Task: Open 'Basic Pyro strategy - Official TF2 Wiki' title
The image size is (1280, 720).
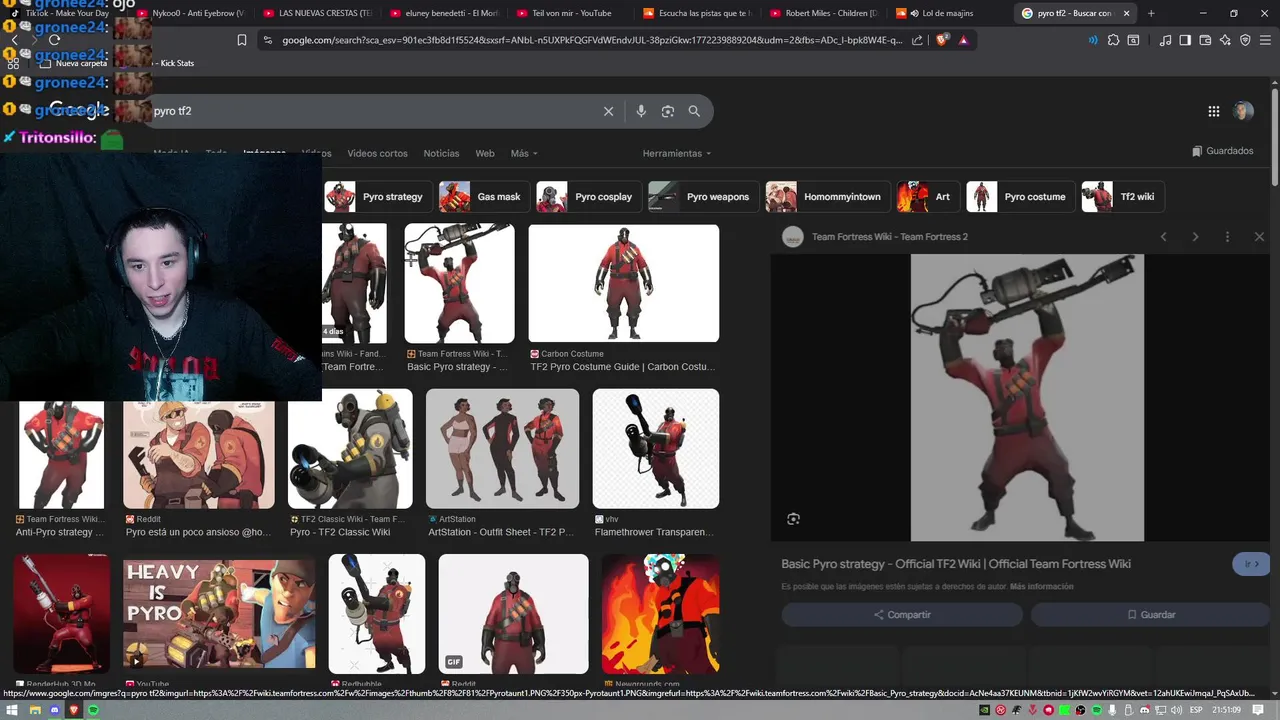Action: pyautogui.click(x=956, y=564)
